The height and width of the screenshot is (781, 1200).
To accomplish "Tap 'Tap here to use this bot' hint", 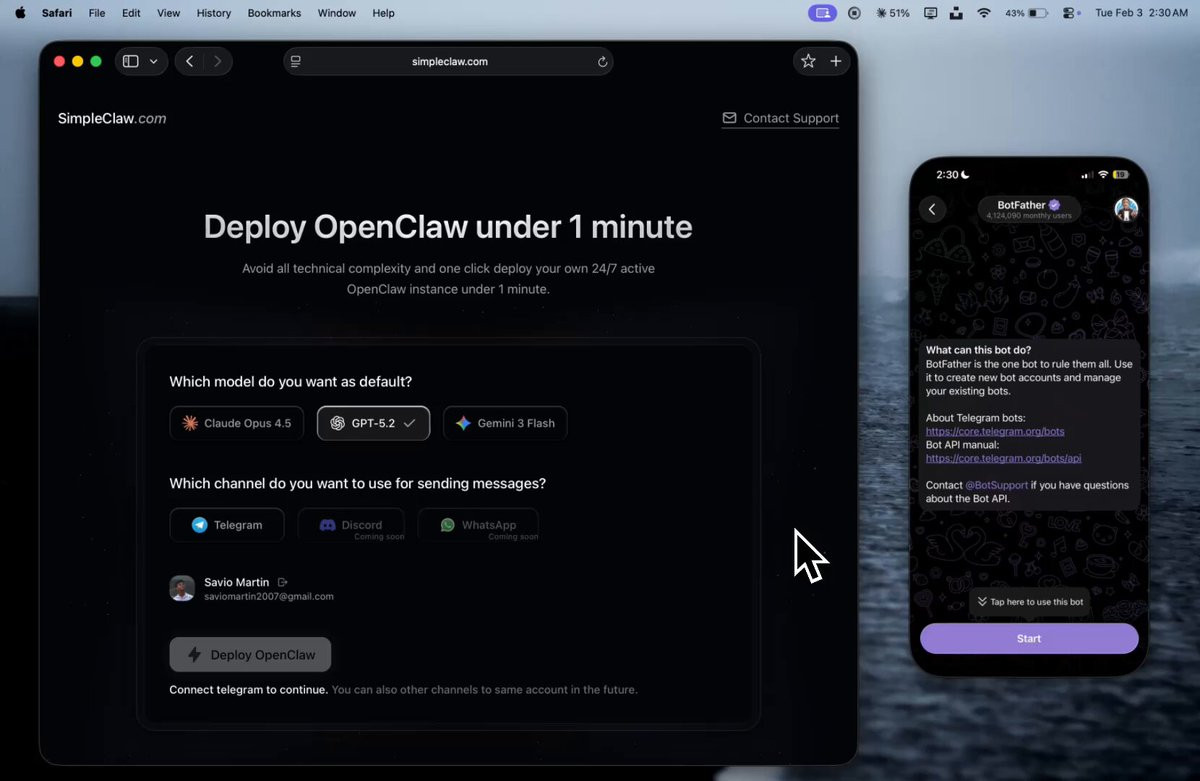I will 1030,602.
